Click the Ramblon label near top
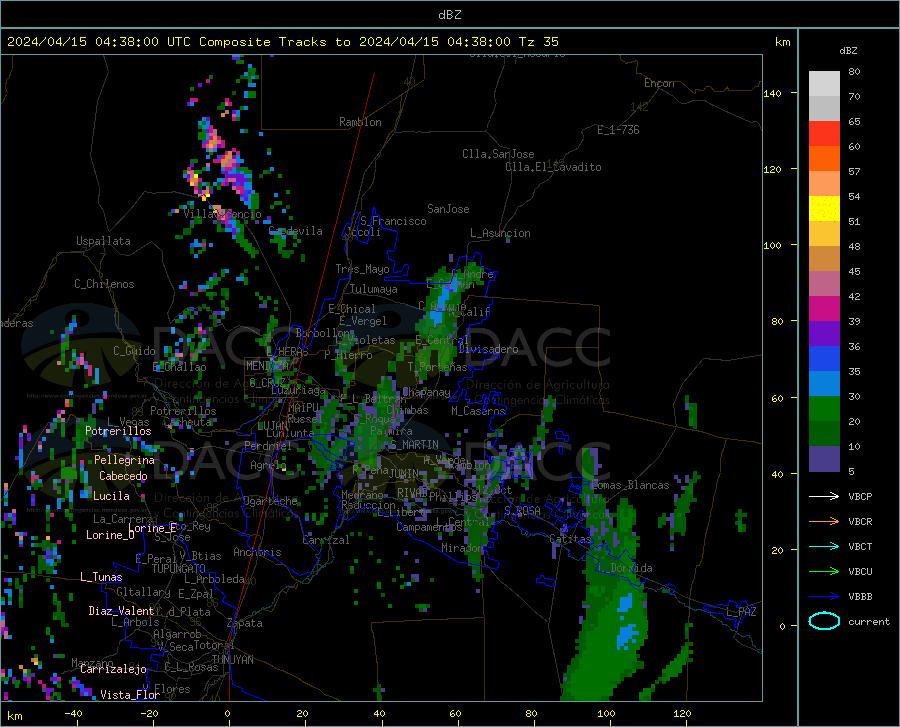The height and width of the screenshot is (727, 900). 360,122
